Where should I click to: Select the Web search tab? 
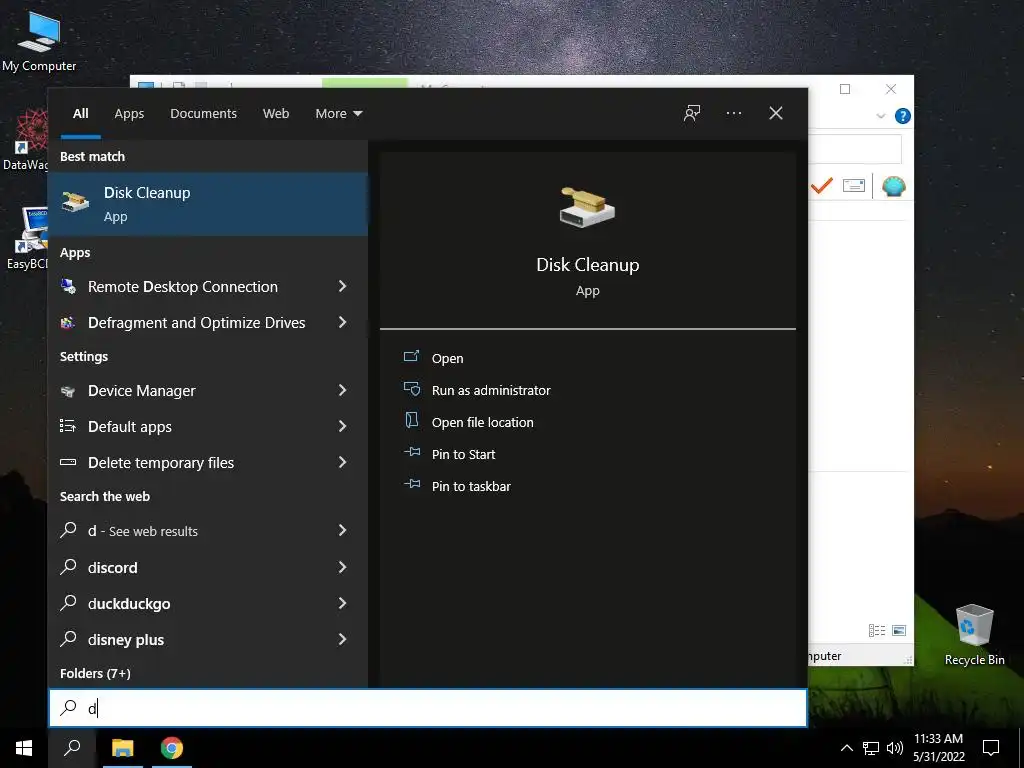tap(276, 114)
